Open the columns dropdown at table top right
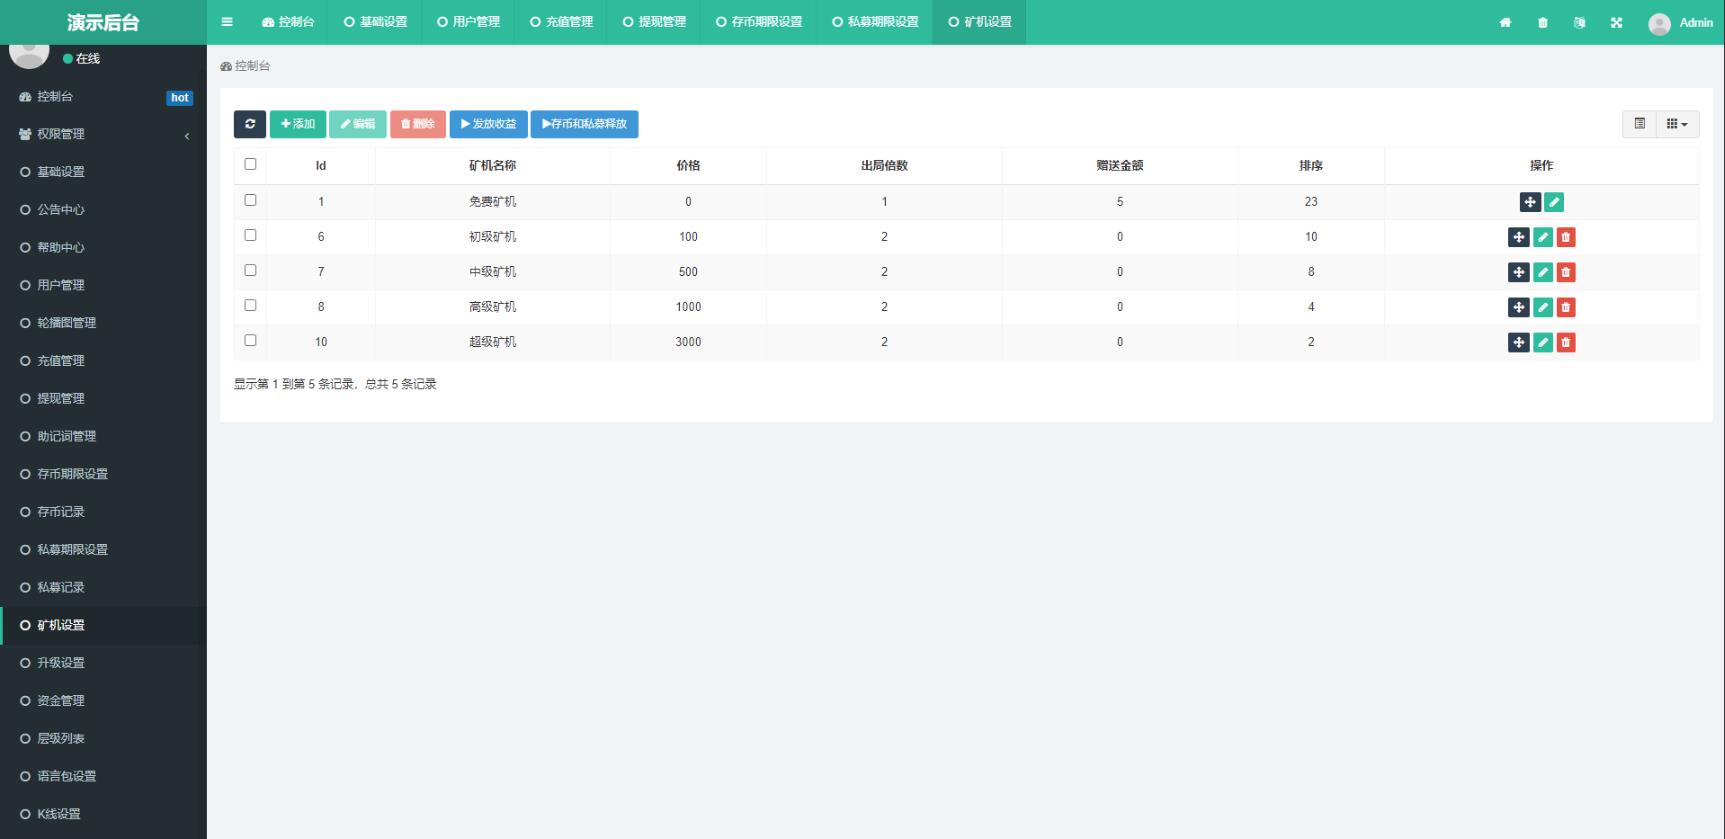This screenshot has width=1725, height=839. (x=1677, y=124)
